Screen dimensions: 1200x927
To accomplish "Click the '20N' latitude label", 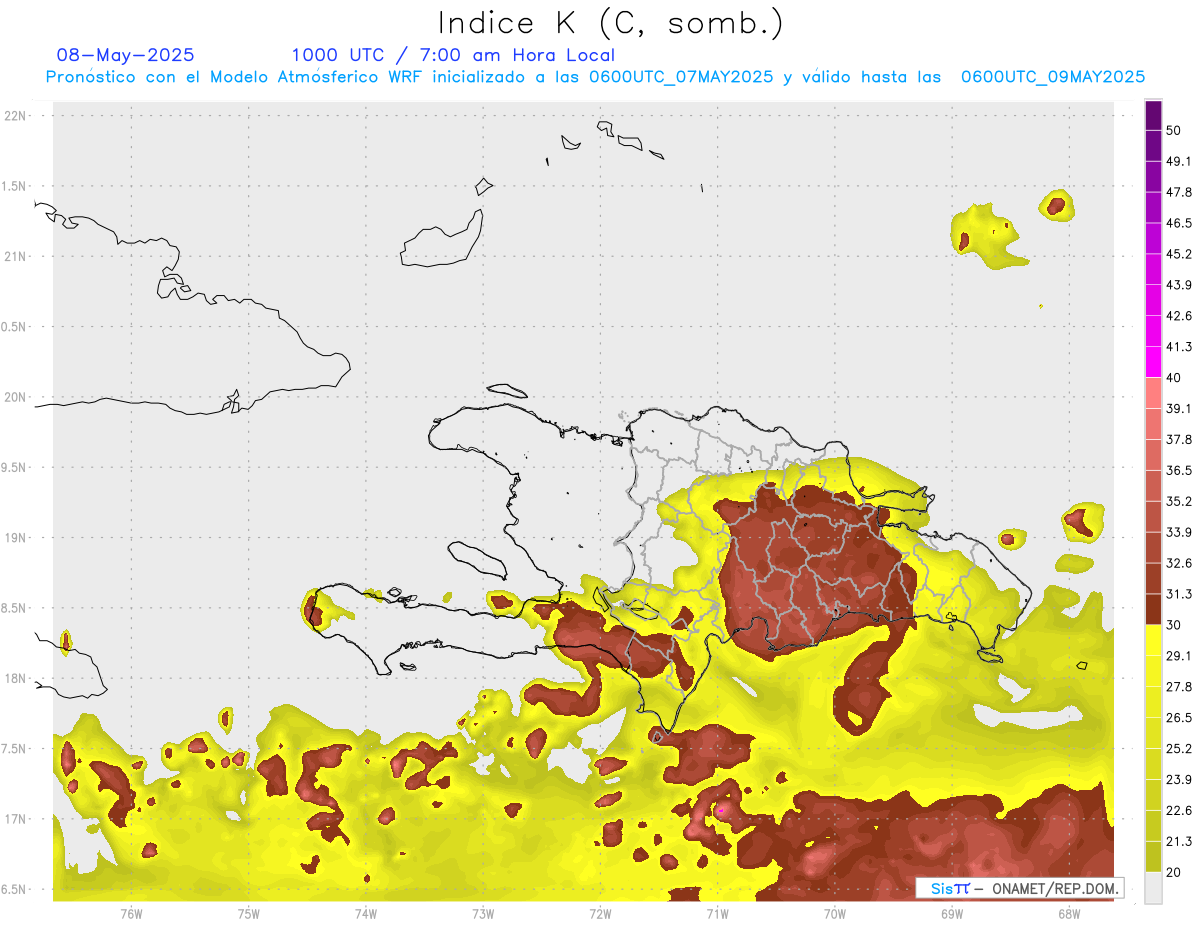I will point(16,397).
